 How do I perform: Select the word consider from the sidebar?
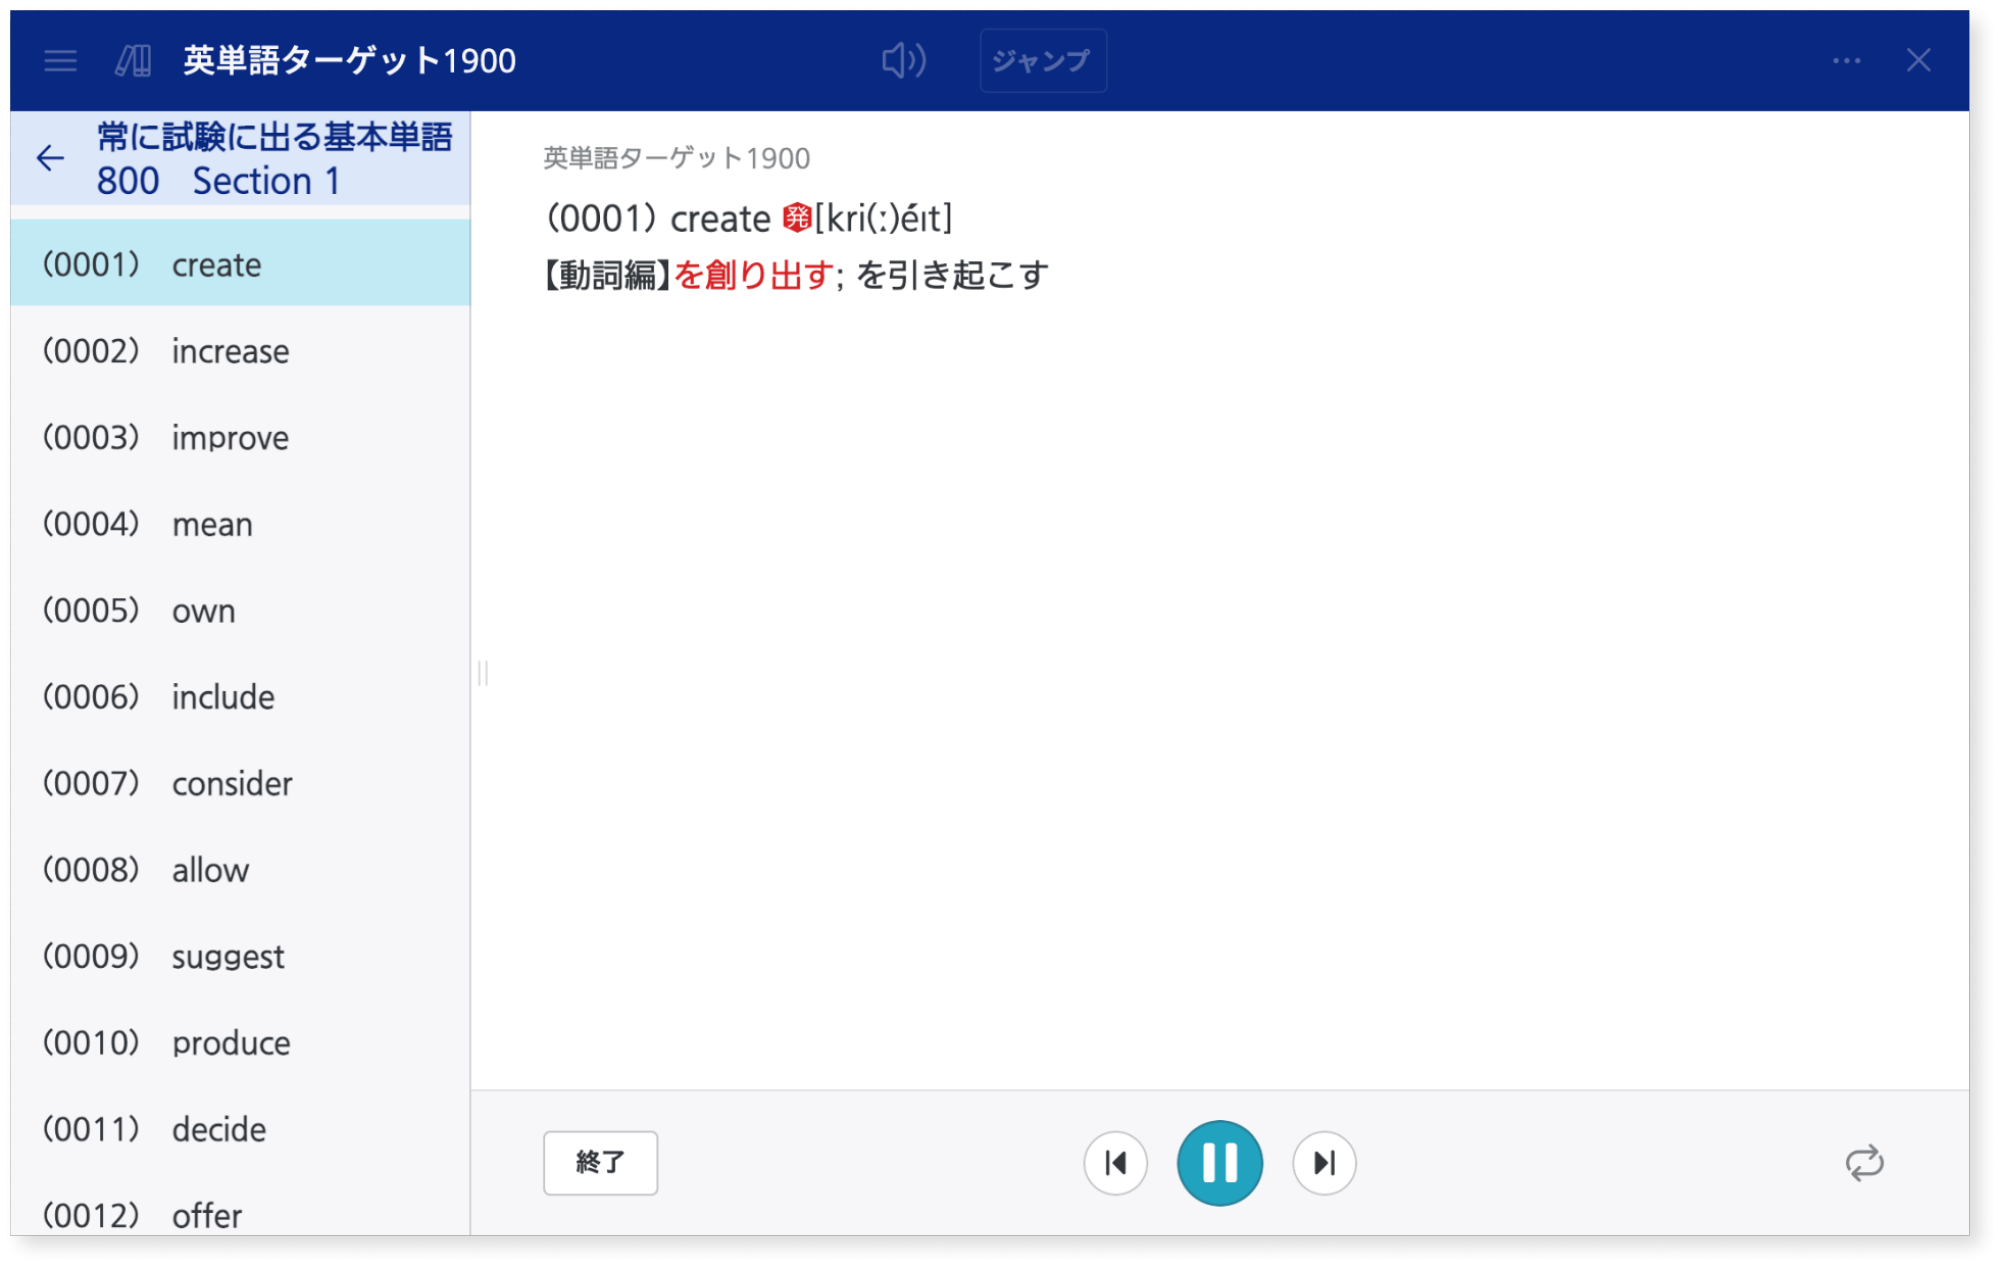[231, 783]
